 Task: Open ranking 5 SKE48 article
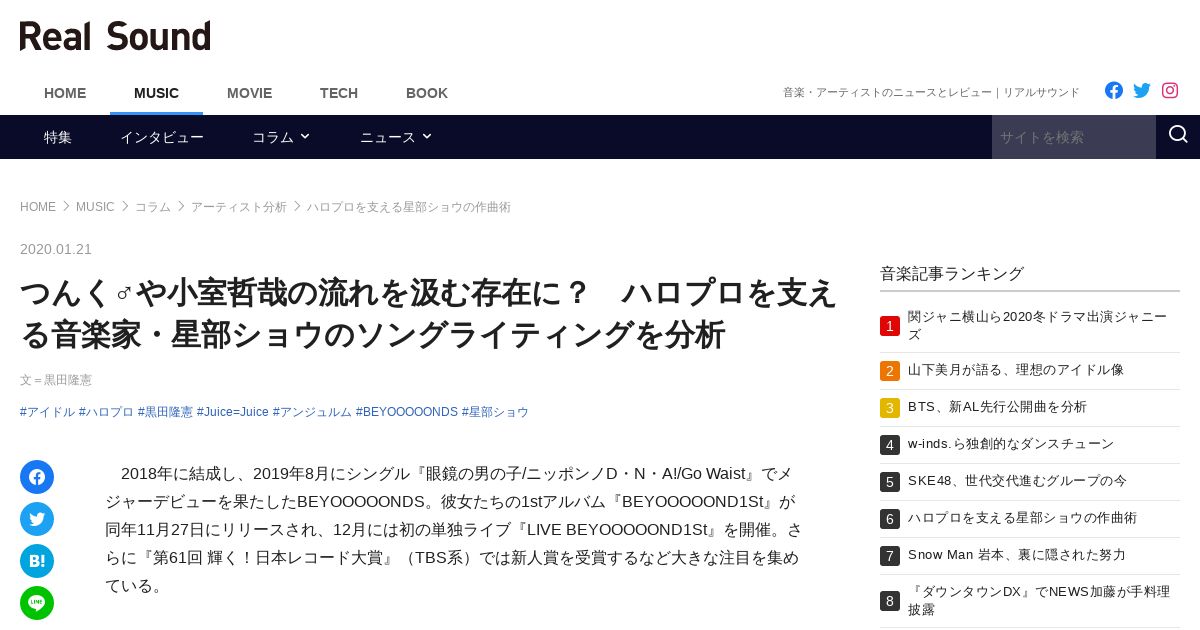1030,481
